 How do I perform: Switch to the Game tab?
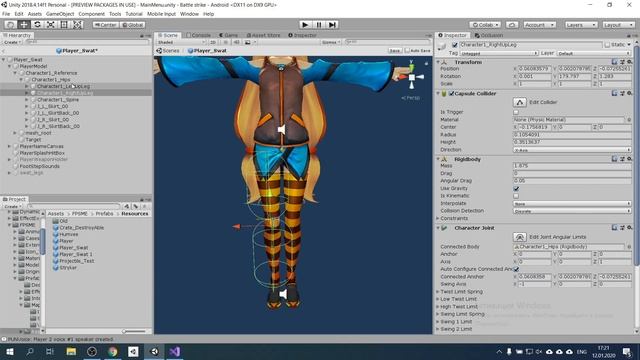click(x=229, y=36)
